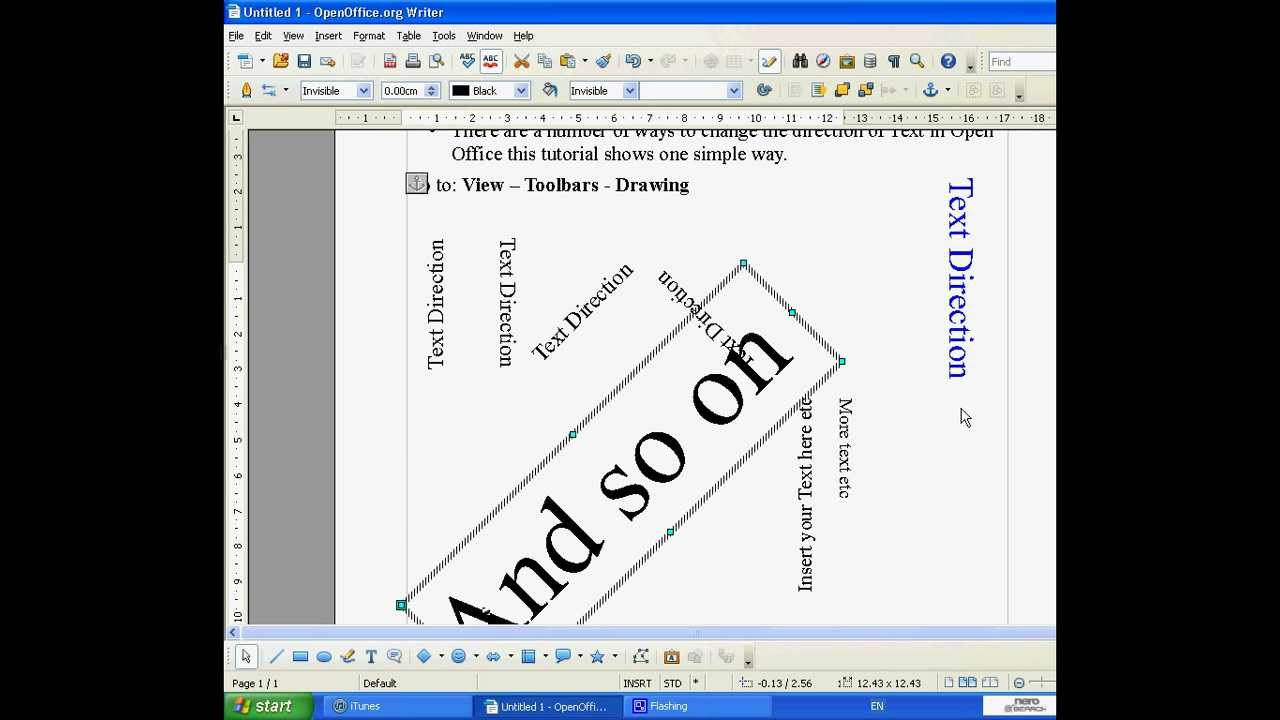Undo the last action

click(x=633, y=62)
